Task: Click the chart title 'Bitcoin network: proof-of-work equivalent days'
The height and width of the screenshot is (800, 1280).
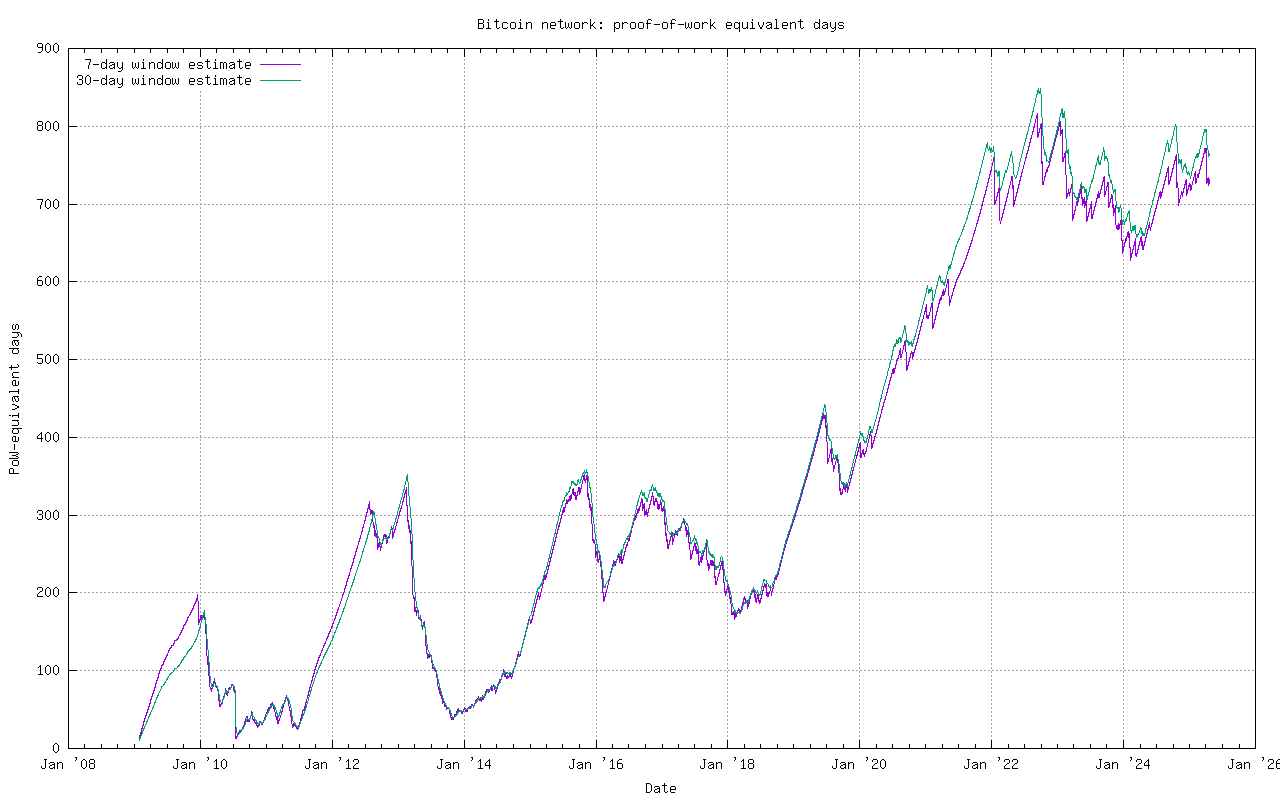Action: tap(660, 24)
